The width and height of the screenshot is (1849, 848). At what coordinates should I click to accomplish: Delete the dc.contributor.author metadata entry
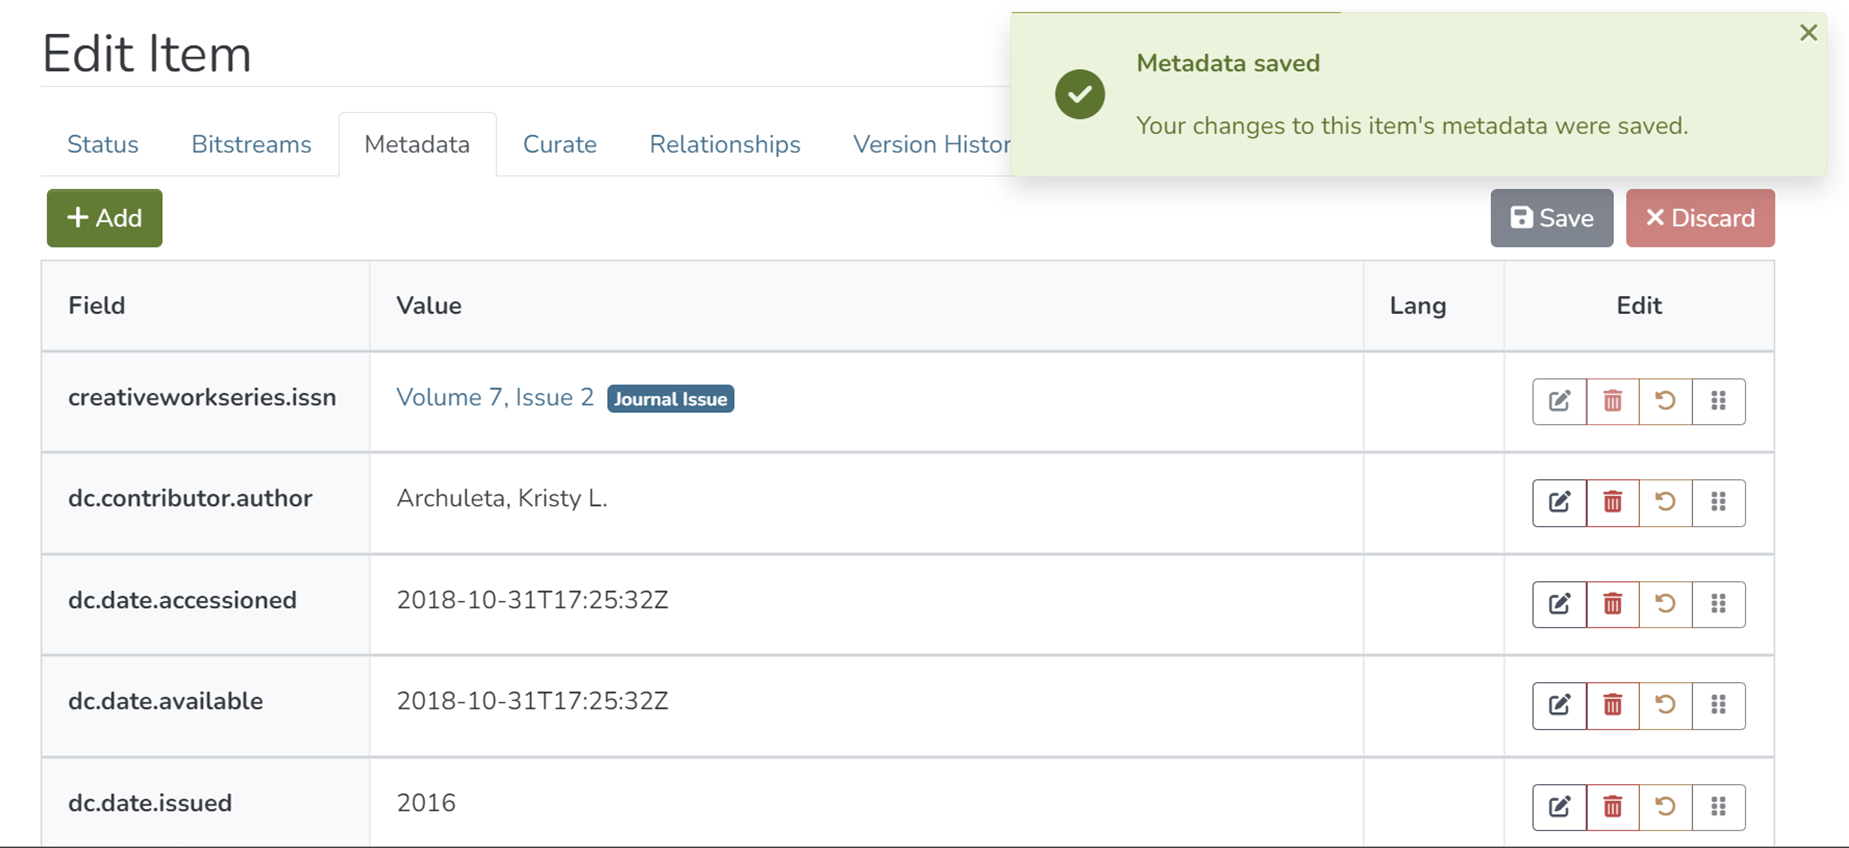(x=1612, y=502)
